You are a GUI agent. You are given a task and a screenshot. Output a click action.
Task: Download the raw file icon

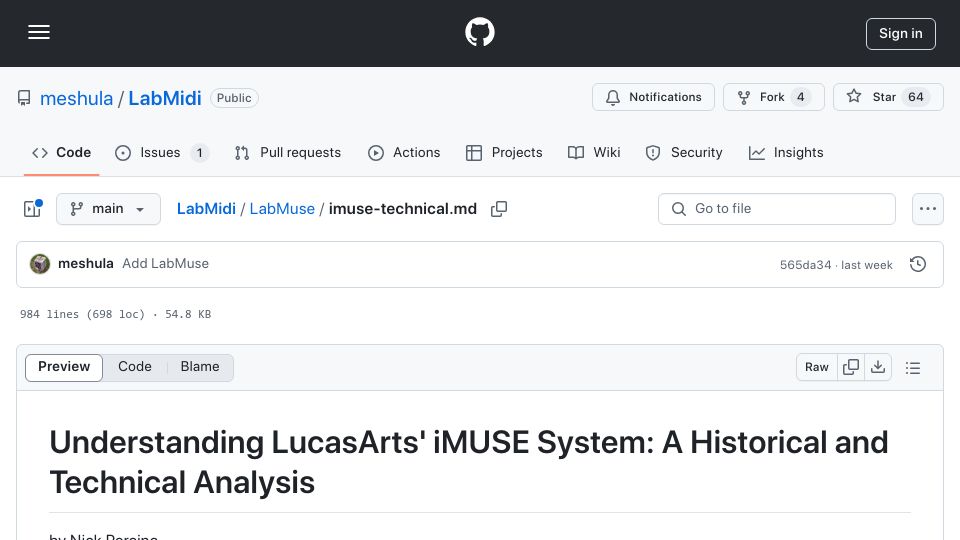878,367
